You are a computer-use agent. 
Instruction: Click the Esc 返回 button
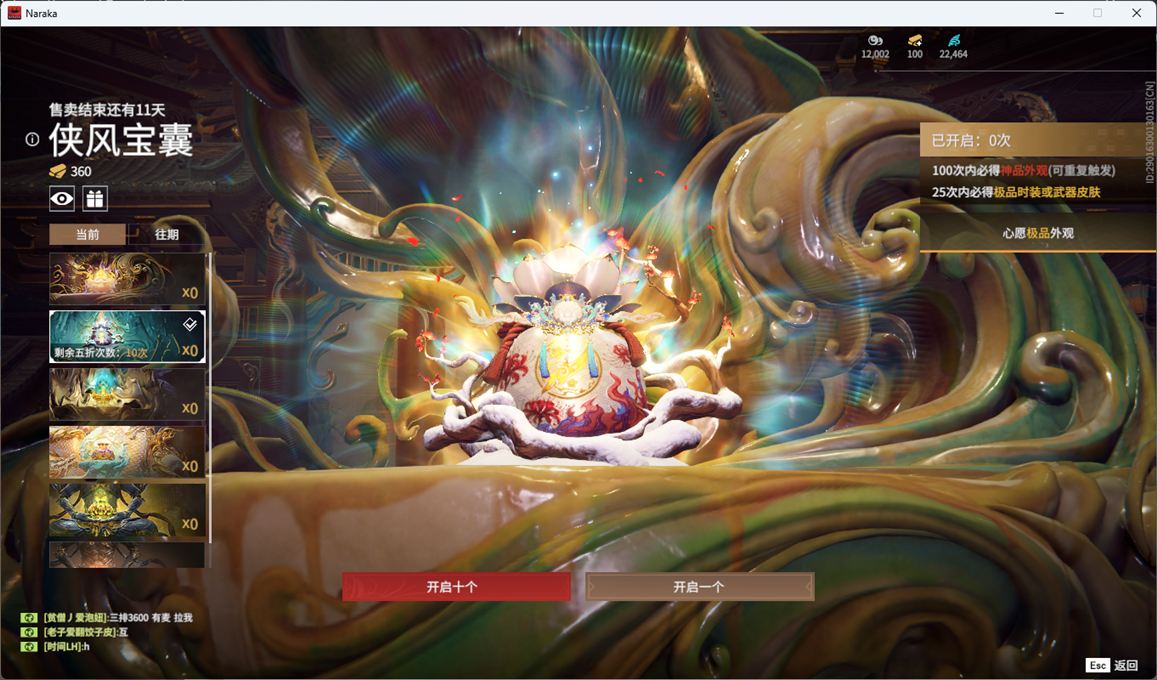[x=1113, y=665]
